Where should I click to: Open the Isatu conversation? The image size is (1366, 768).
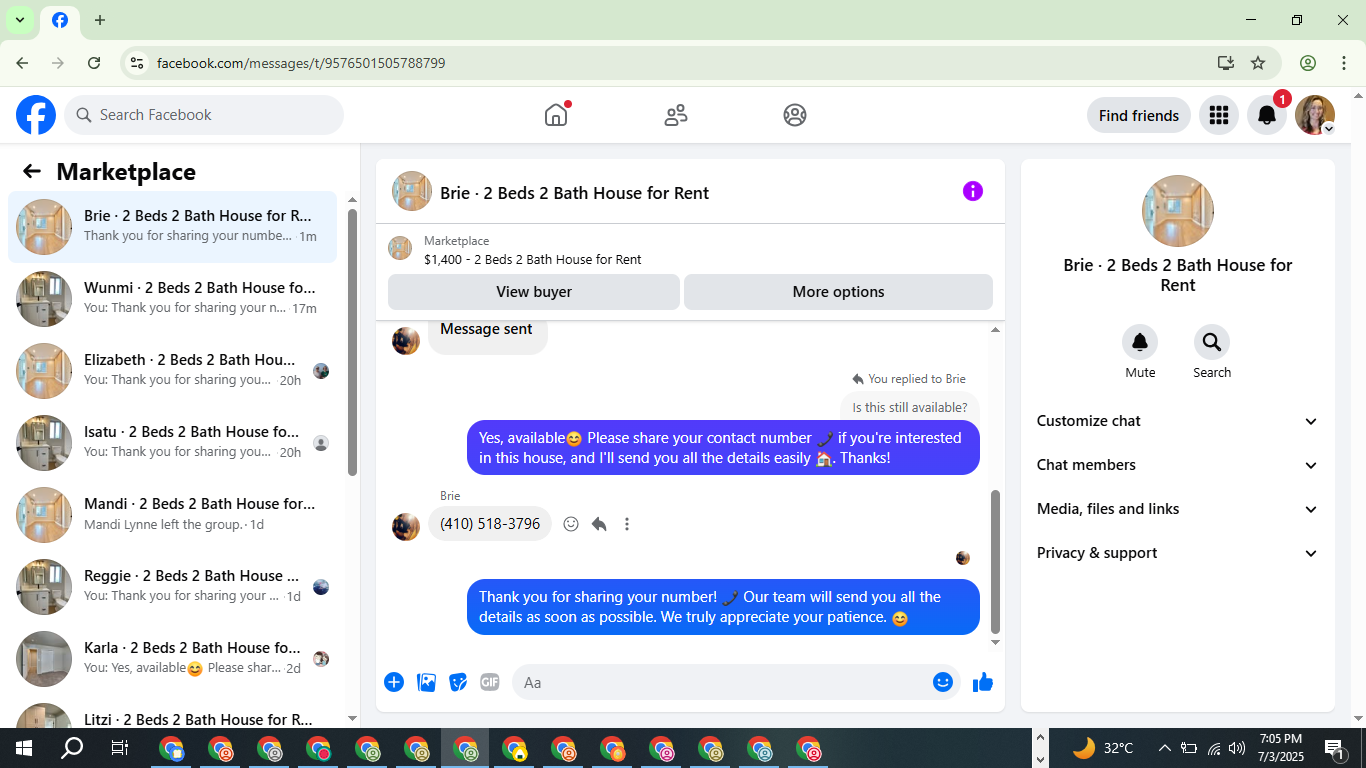(x=173, y=443)
